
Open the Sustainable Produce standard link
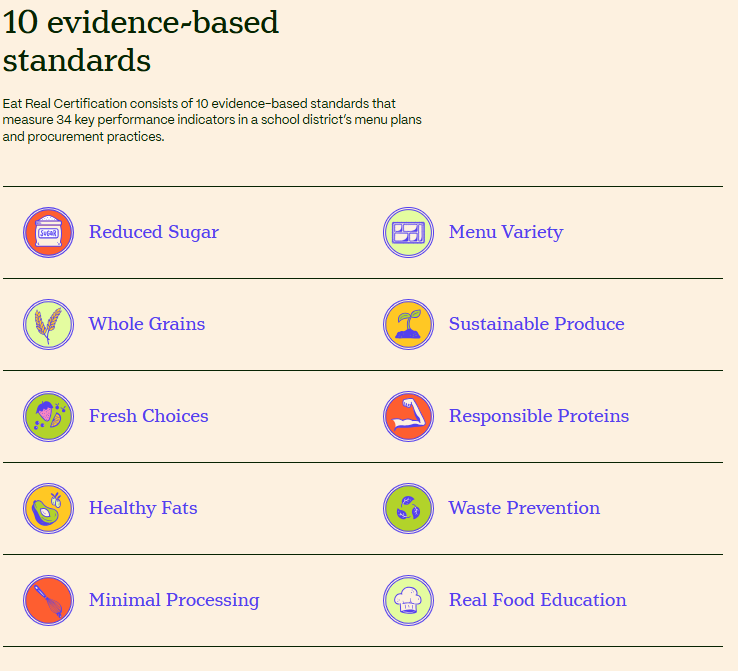click(x=537, y=324)
